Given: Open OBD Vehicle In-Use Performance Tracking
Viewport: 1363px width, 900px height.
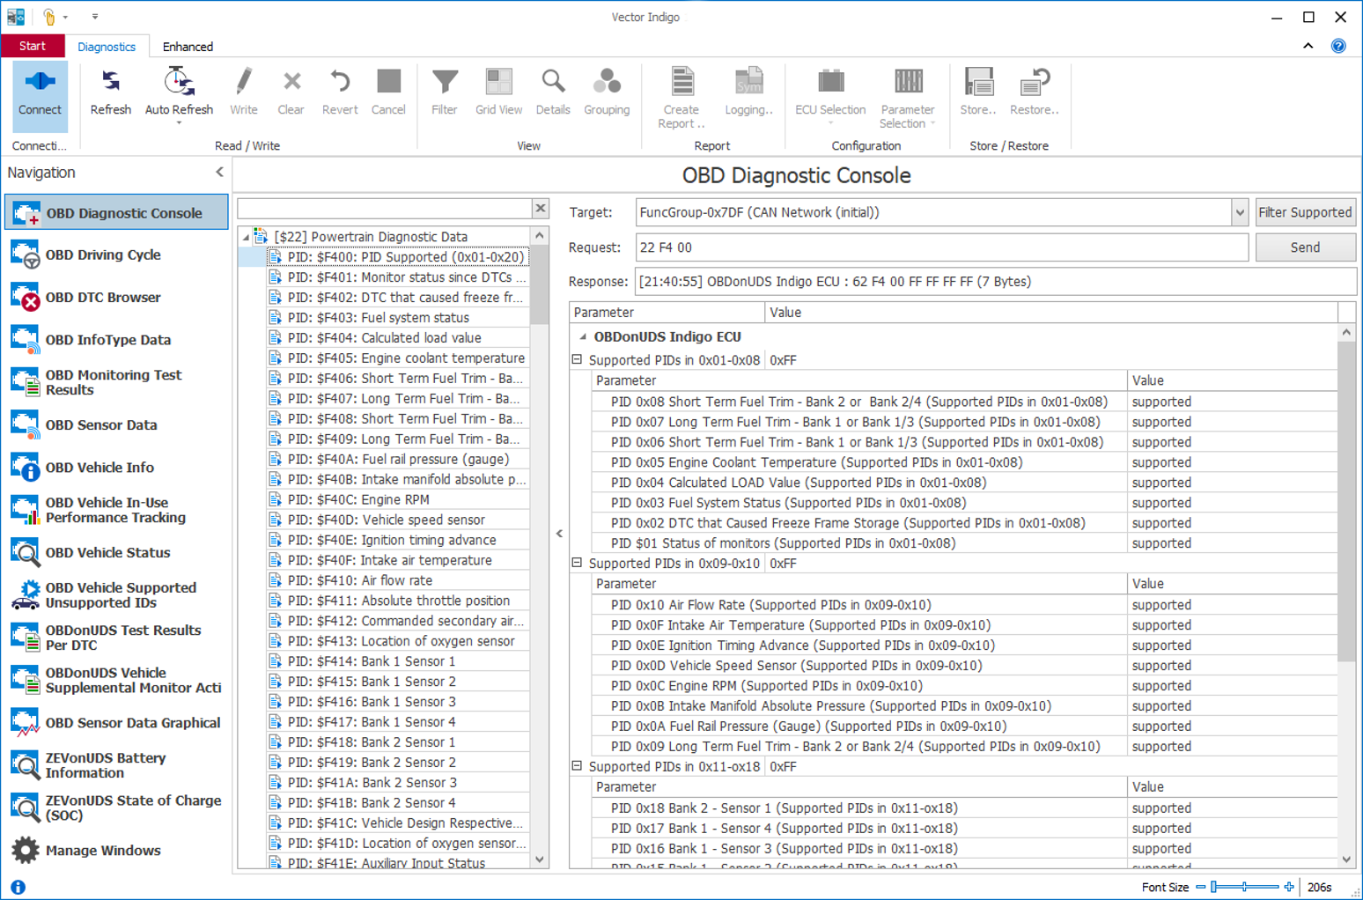Looking at the screenshot, I should point(116,510).
